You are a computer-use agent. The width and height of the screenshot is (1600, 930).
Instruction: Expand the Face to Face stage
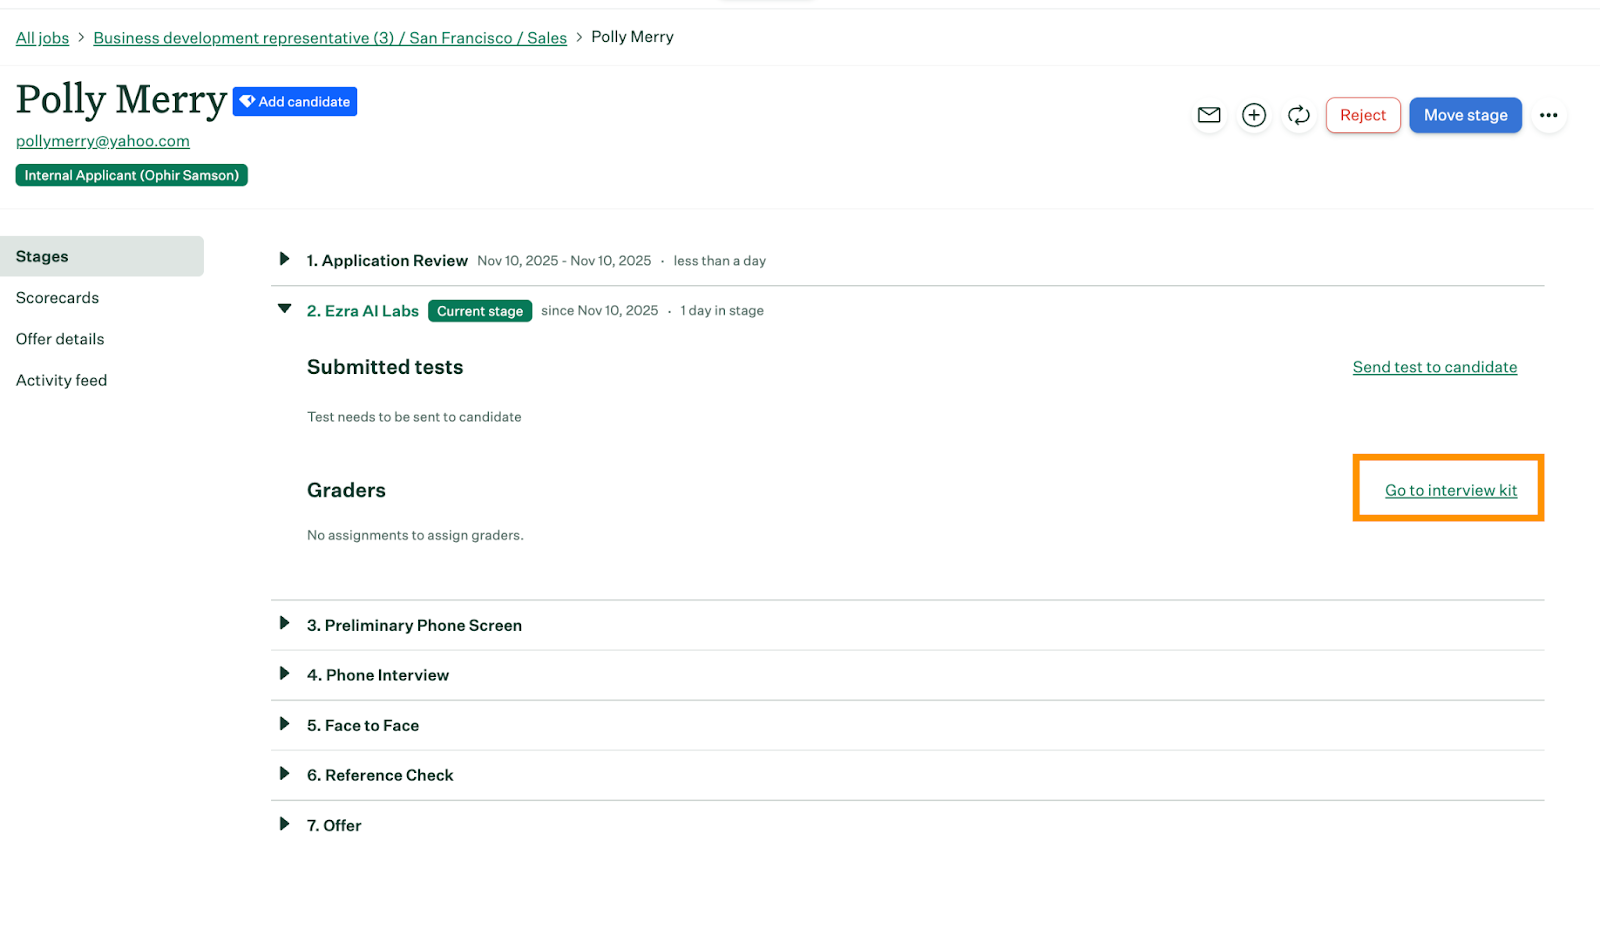pyautogui.click(x=284, y=724)
